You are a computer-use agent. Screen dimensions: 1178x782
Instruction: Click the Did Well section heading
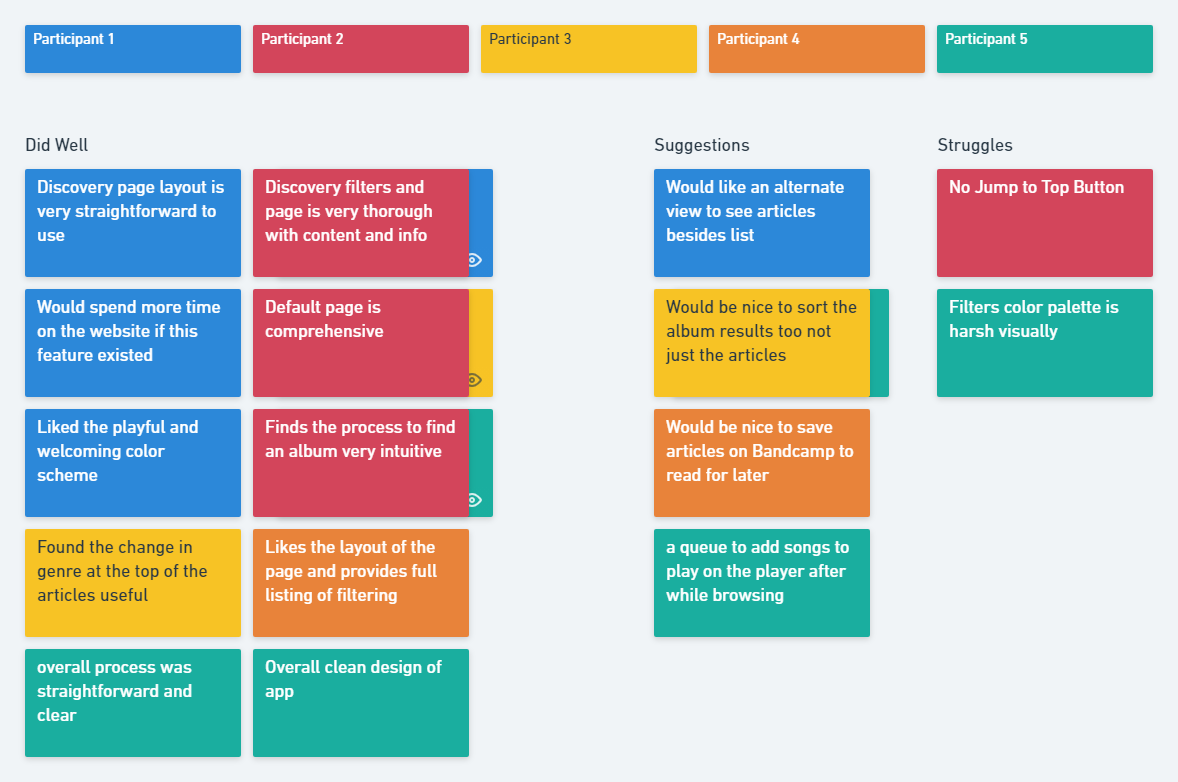[x=57, y=145]
